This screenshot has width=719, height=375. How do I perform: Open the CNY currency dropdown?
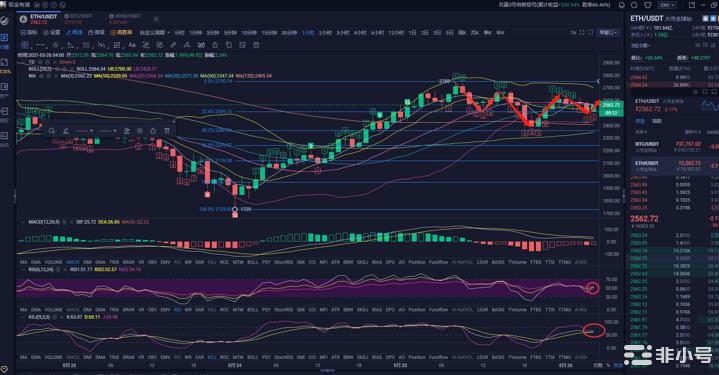(667, 5)
